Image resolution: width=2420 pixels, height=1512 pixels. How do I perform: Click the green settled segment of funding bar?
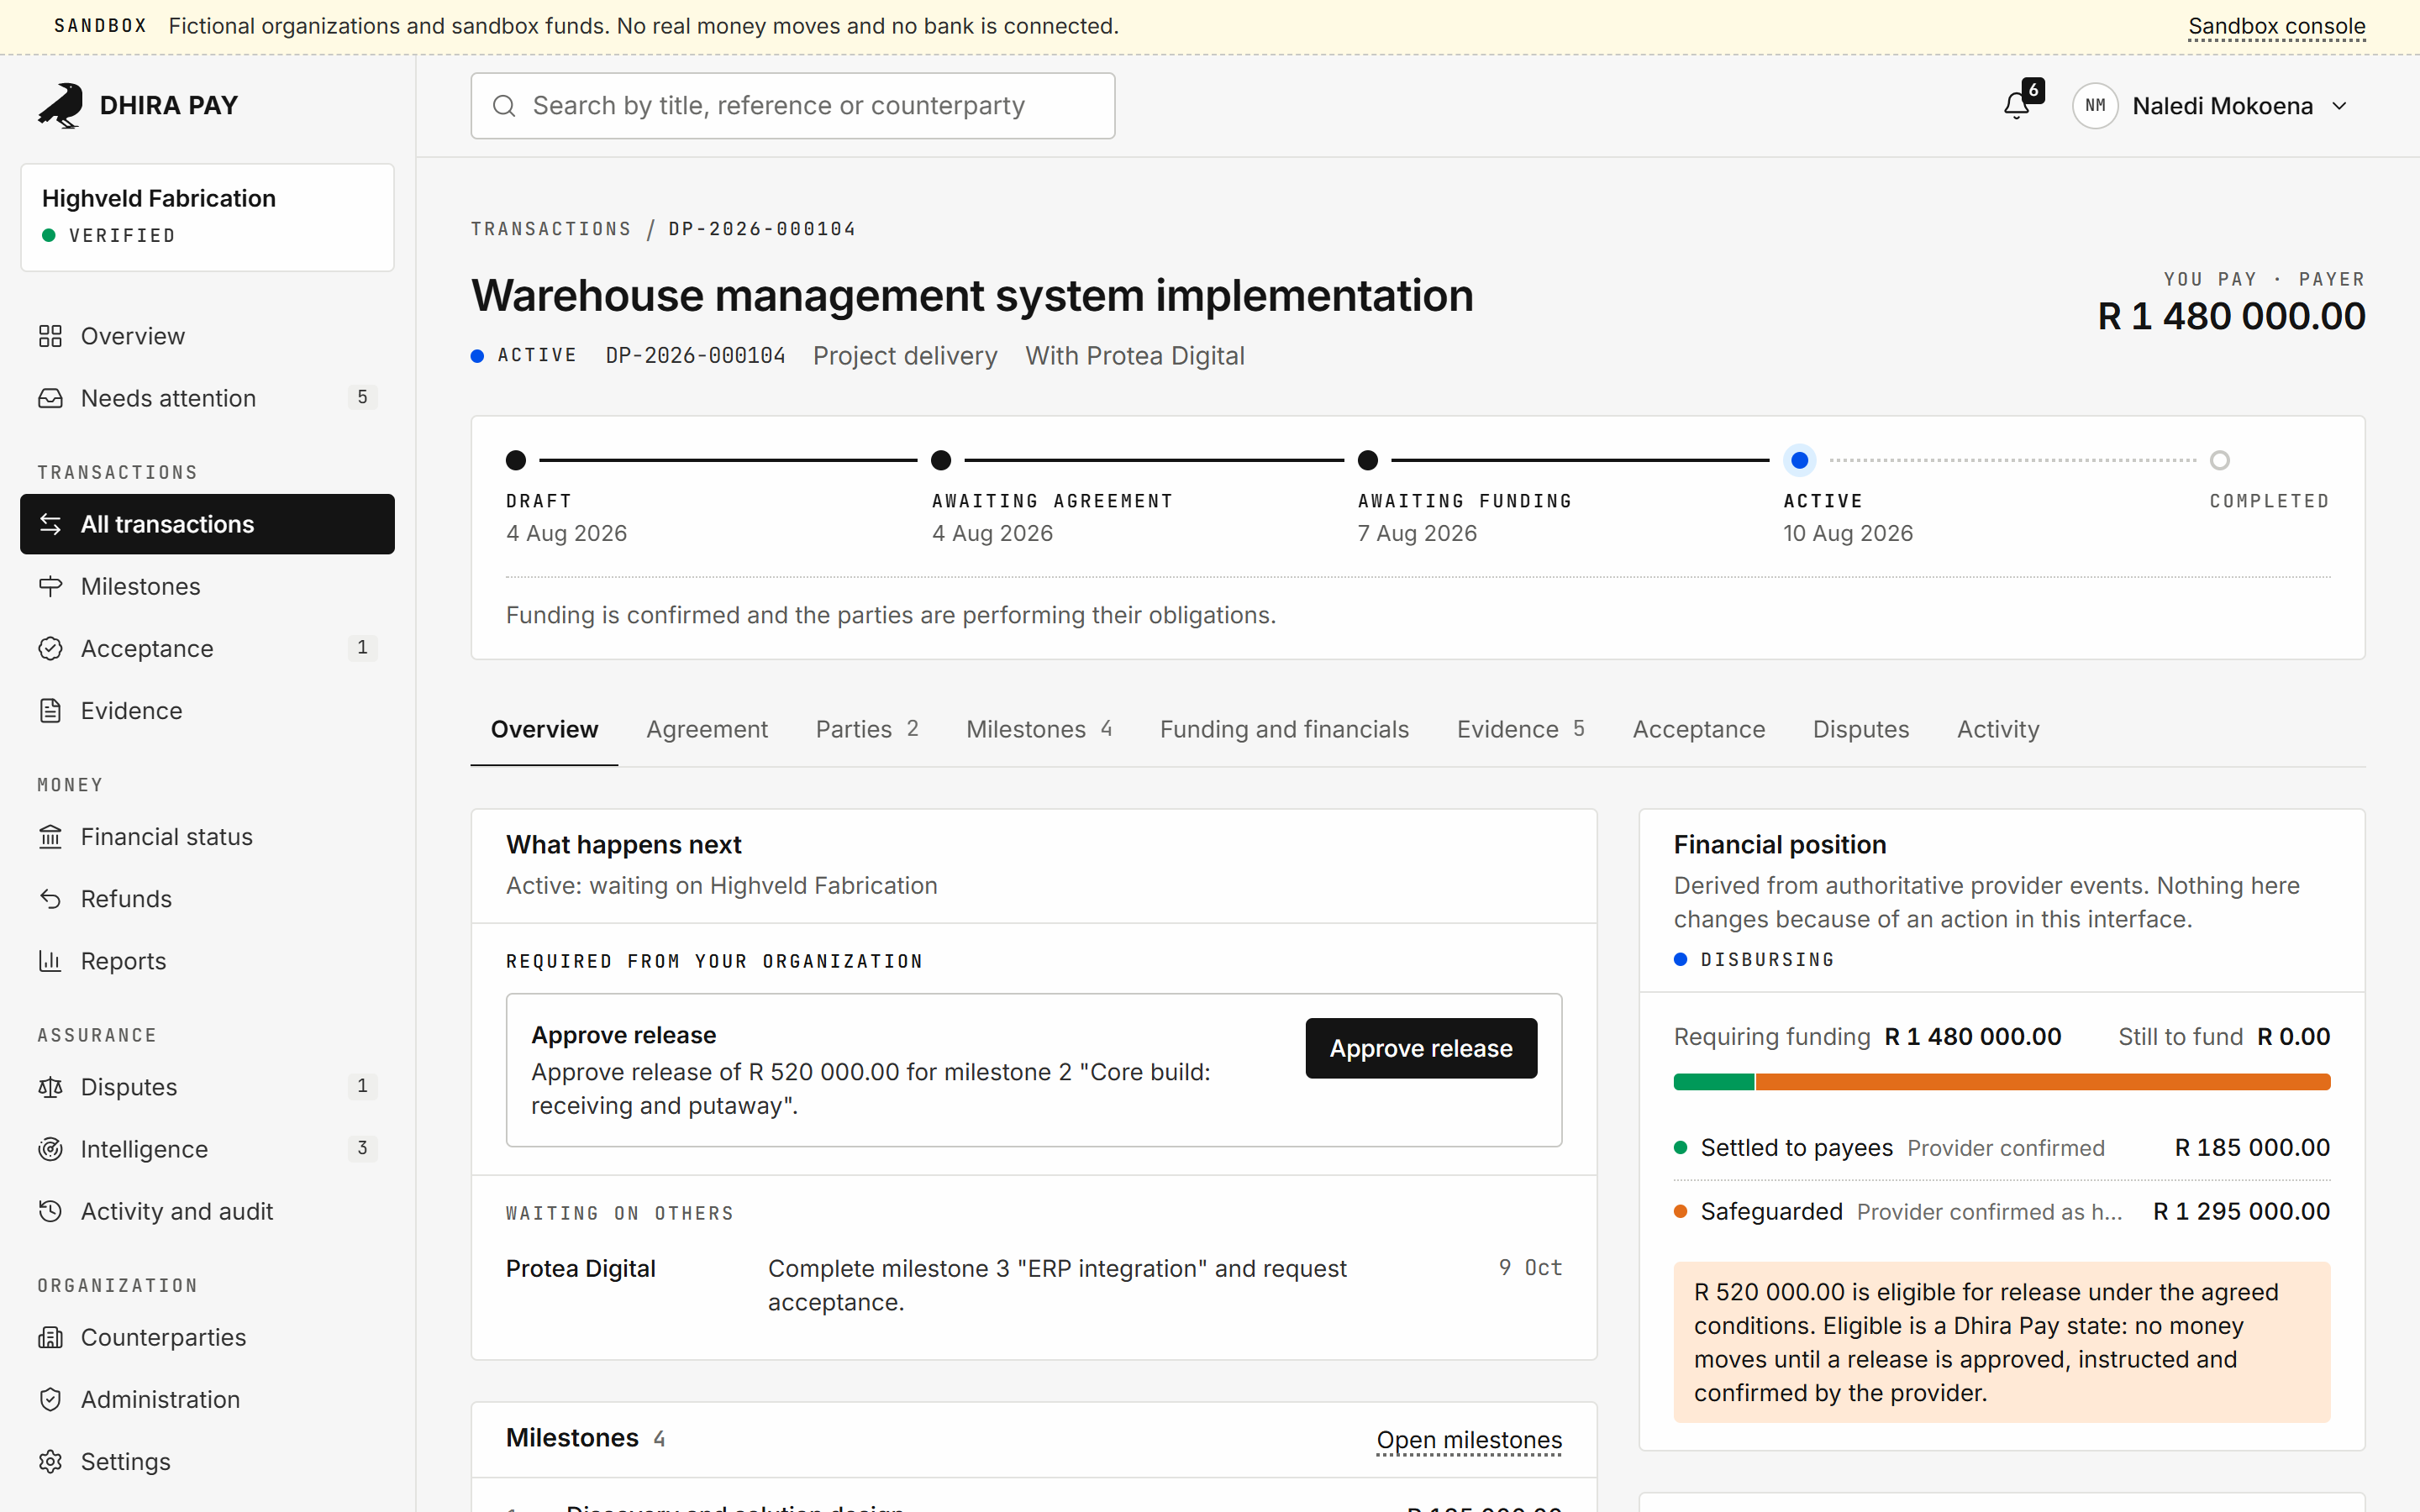click(1714, 1082)
